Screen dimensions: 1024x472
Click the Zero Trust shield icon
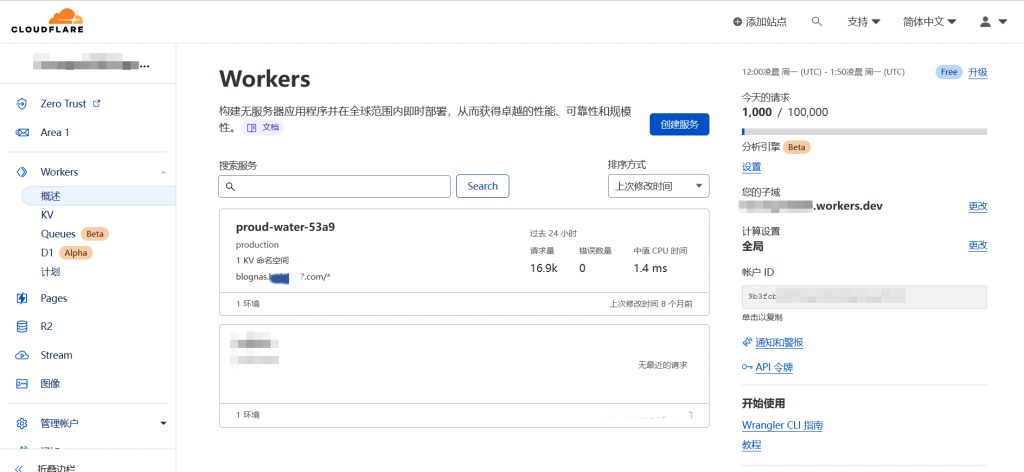click(x=22, y=104)
